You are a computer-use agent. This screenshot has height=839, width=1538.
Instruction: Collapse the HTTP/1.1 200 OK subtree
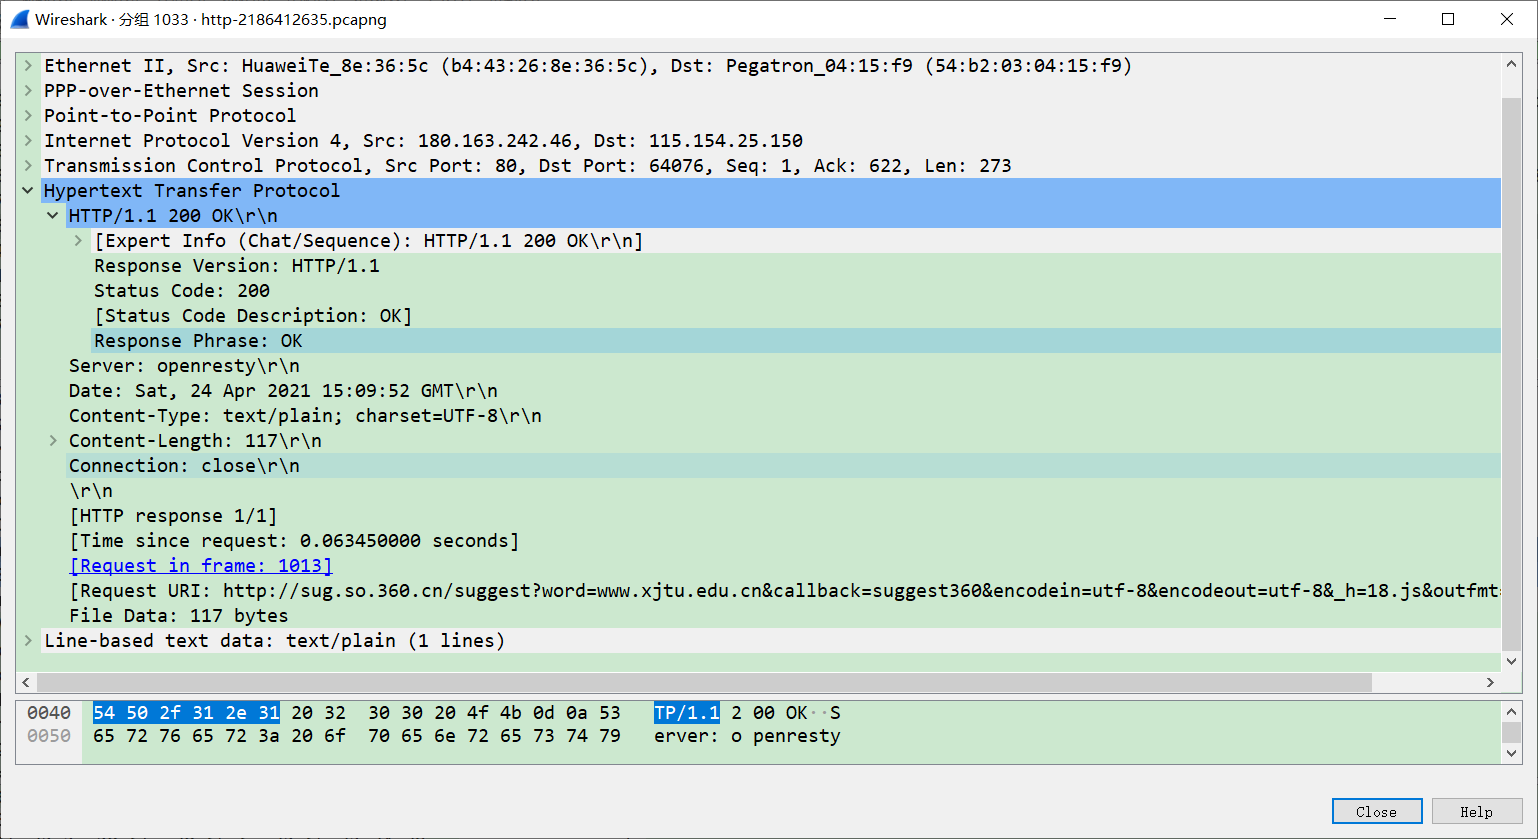point(53,216)
